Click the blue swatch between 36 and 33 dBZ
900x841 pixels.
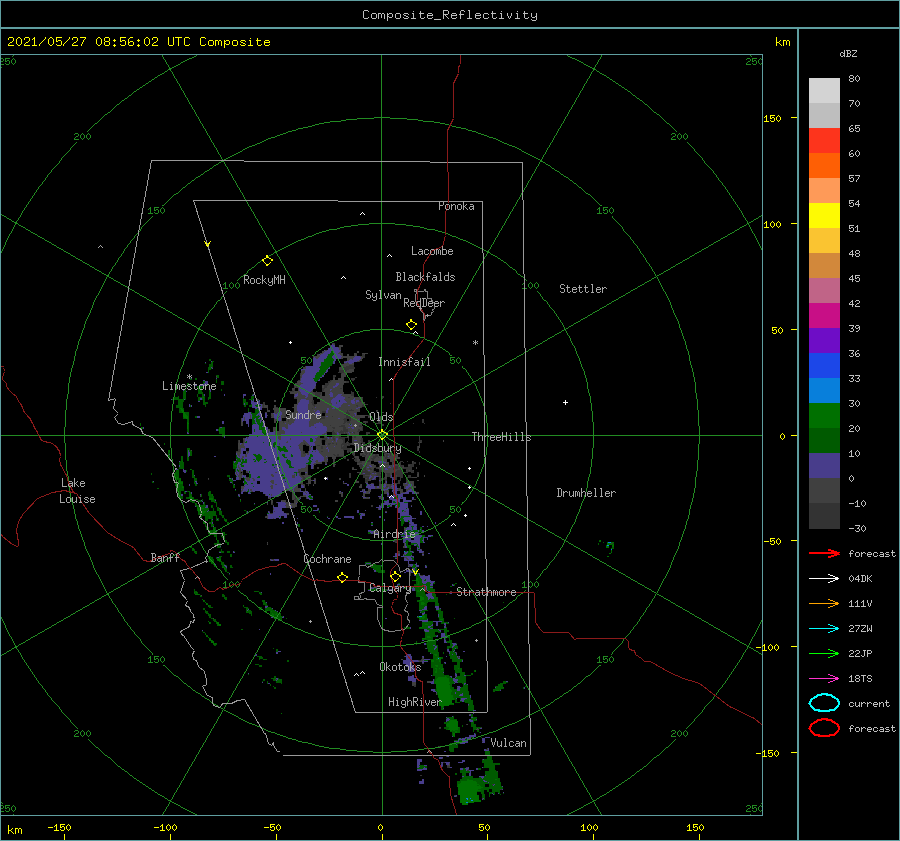[824, 365]
